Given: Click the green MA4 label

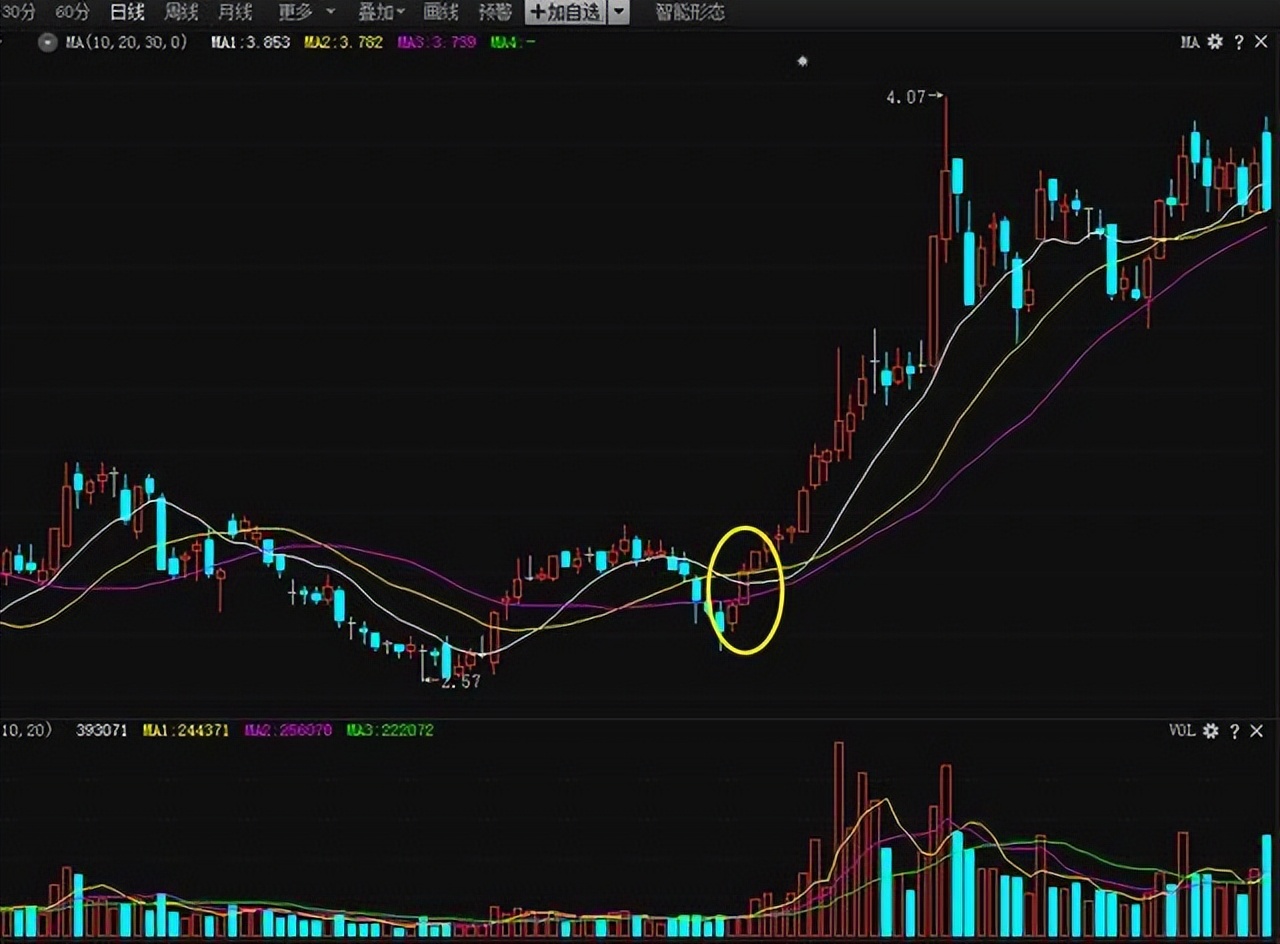Looking at the screenshot, I should (x=513, y=43).
